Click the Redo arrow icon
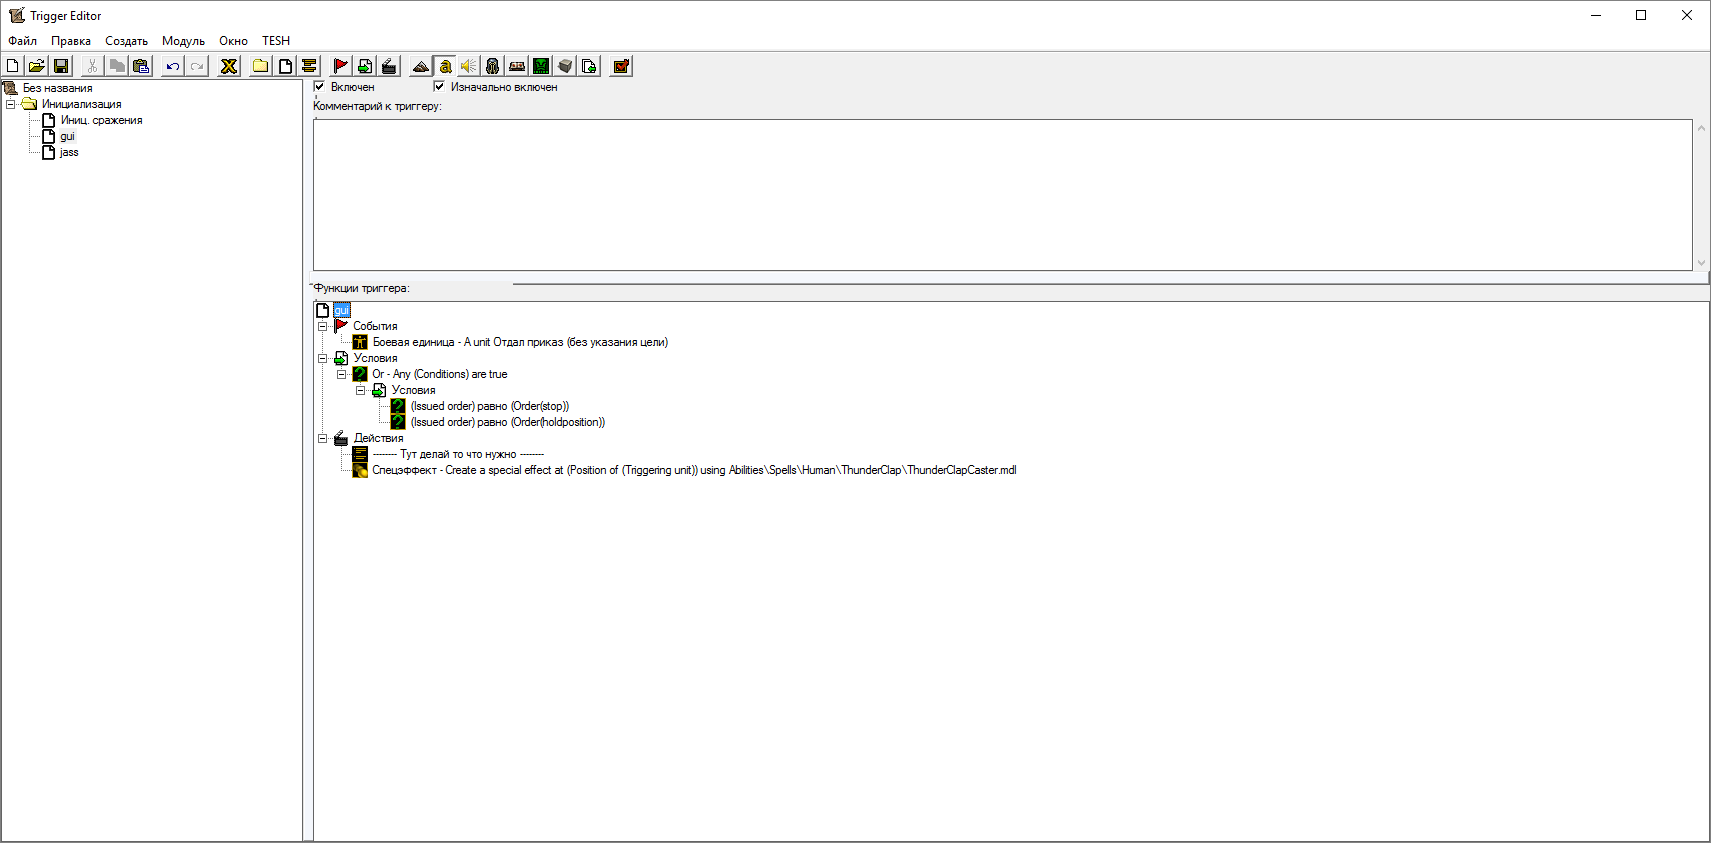The image size is (1711, 843). coord(197,66)
